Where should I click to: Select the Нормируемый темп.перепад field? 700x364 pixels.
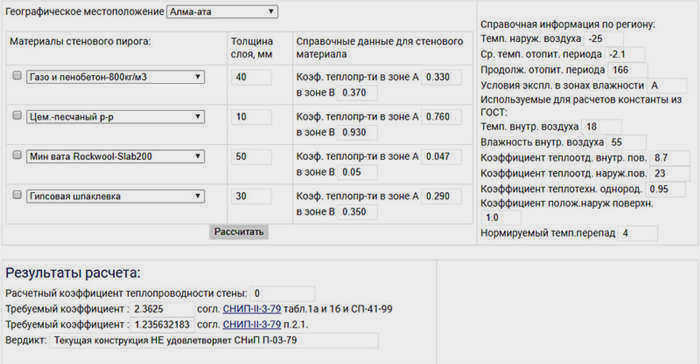638,233
